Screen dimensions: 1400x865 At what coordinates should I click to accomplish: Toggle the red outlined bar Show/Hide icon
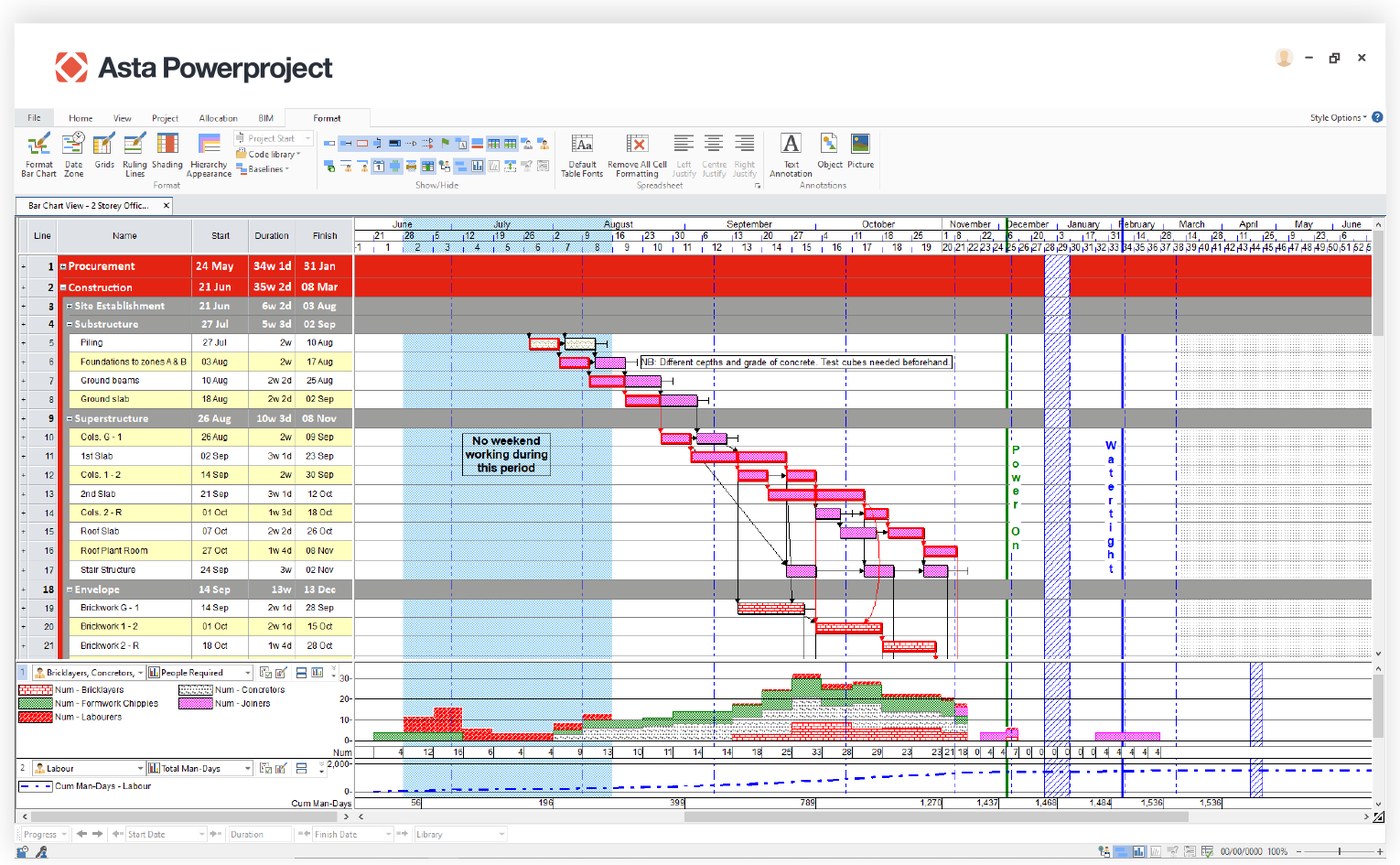point(362,143)
